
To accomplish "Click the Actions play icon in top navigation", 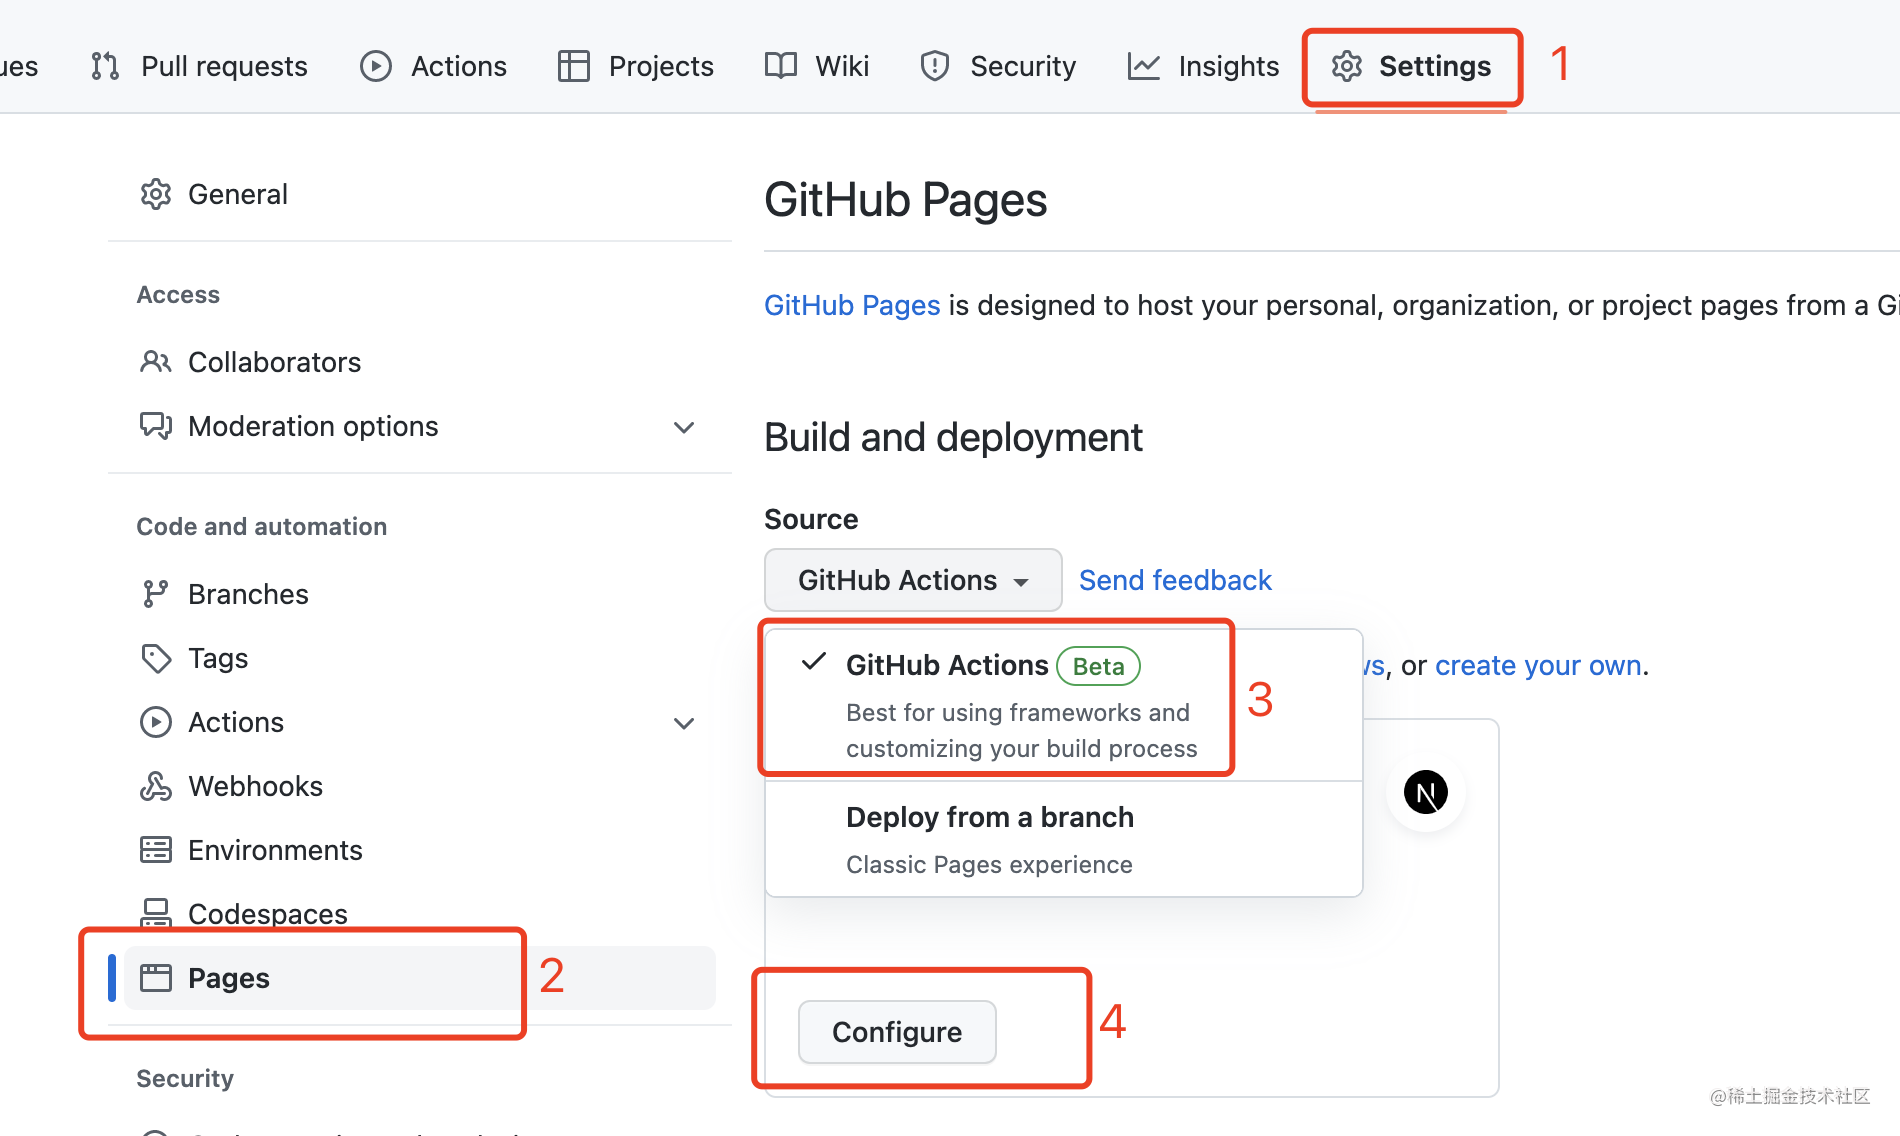I will [x=376, y=66].
